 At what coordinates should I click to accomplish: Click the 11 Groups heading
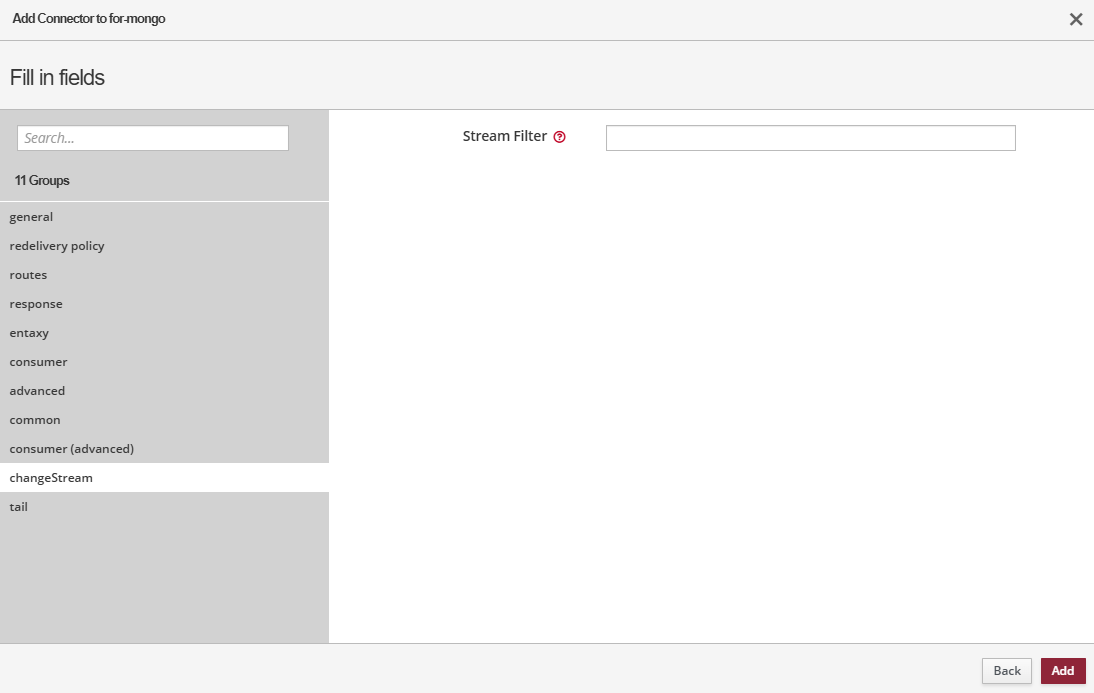point(42,181)
